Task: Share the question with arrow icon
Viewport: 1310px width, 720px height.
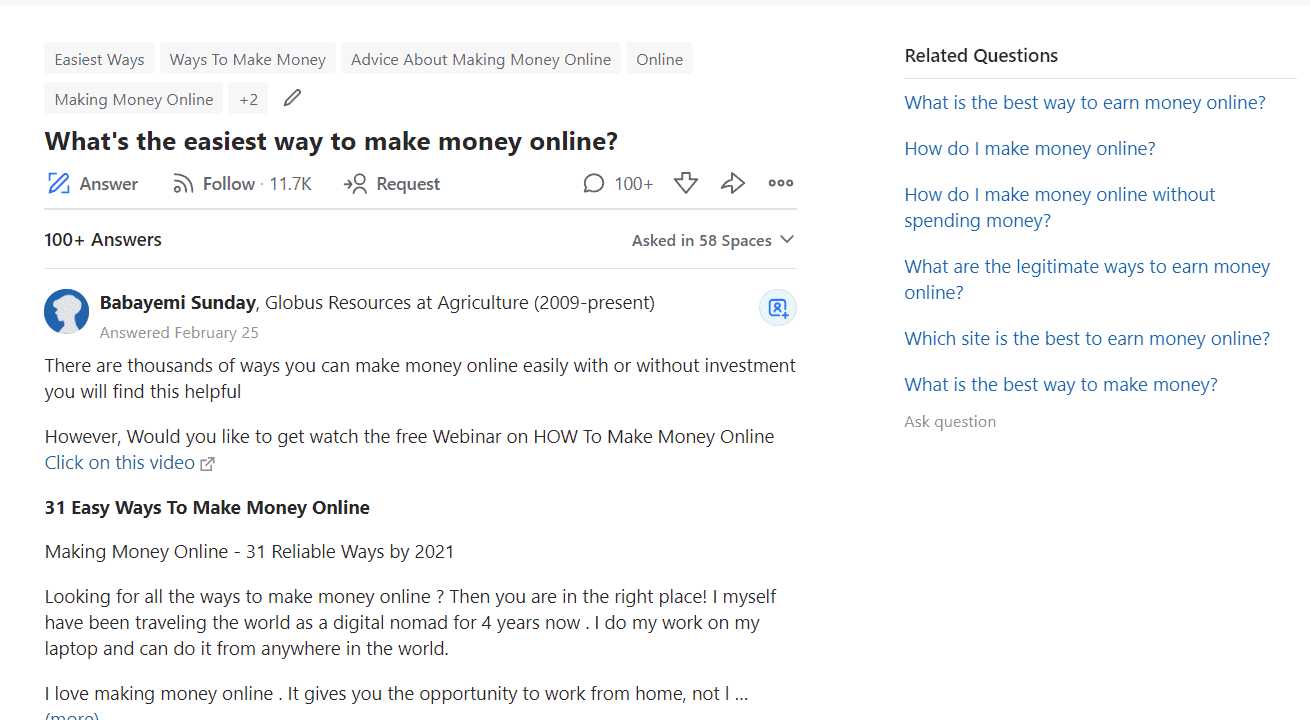Action: (x=733, y=183)
